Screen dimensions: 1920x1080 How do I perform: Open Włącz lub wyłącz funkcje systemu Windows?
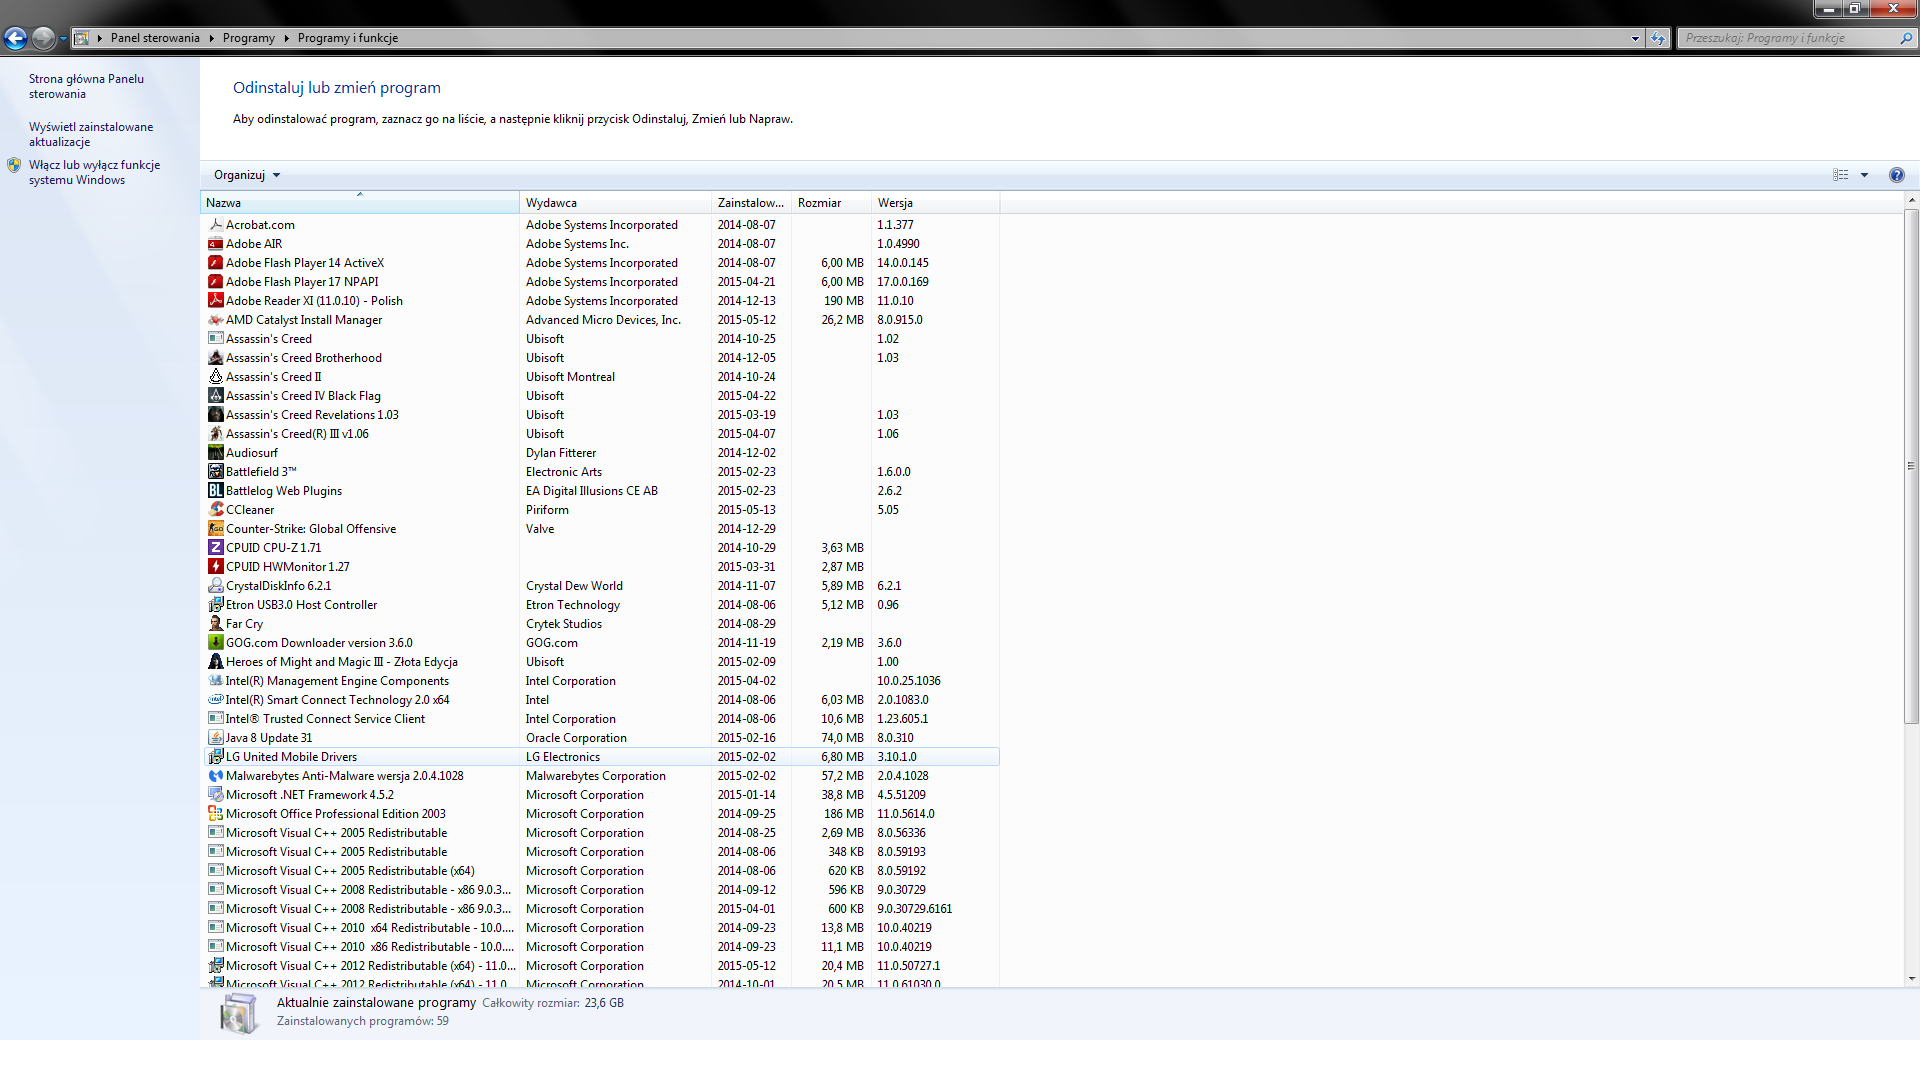click(x=94, y=172)
